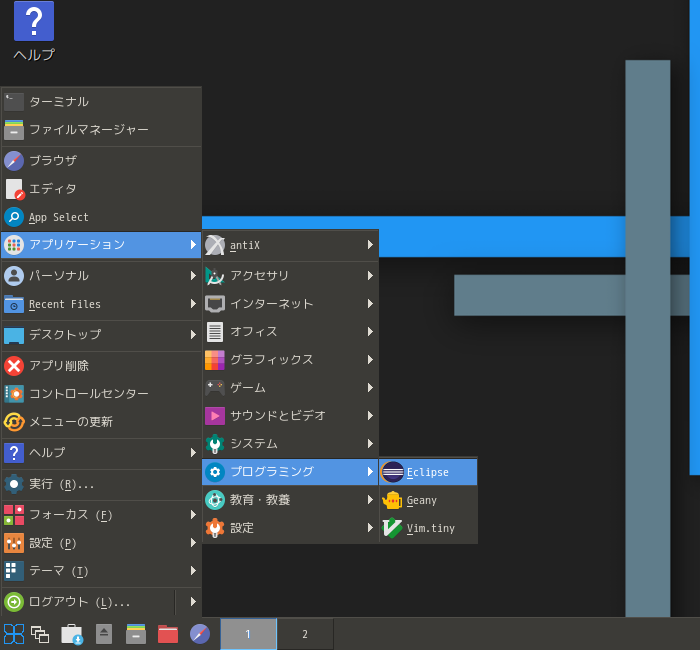Click the サウンドとビデオ play icon
Screen dimensions: 700x650
tap(215, 416)
